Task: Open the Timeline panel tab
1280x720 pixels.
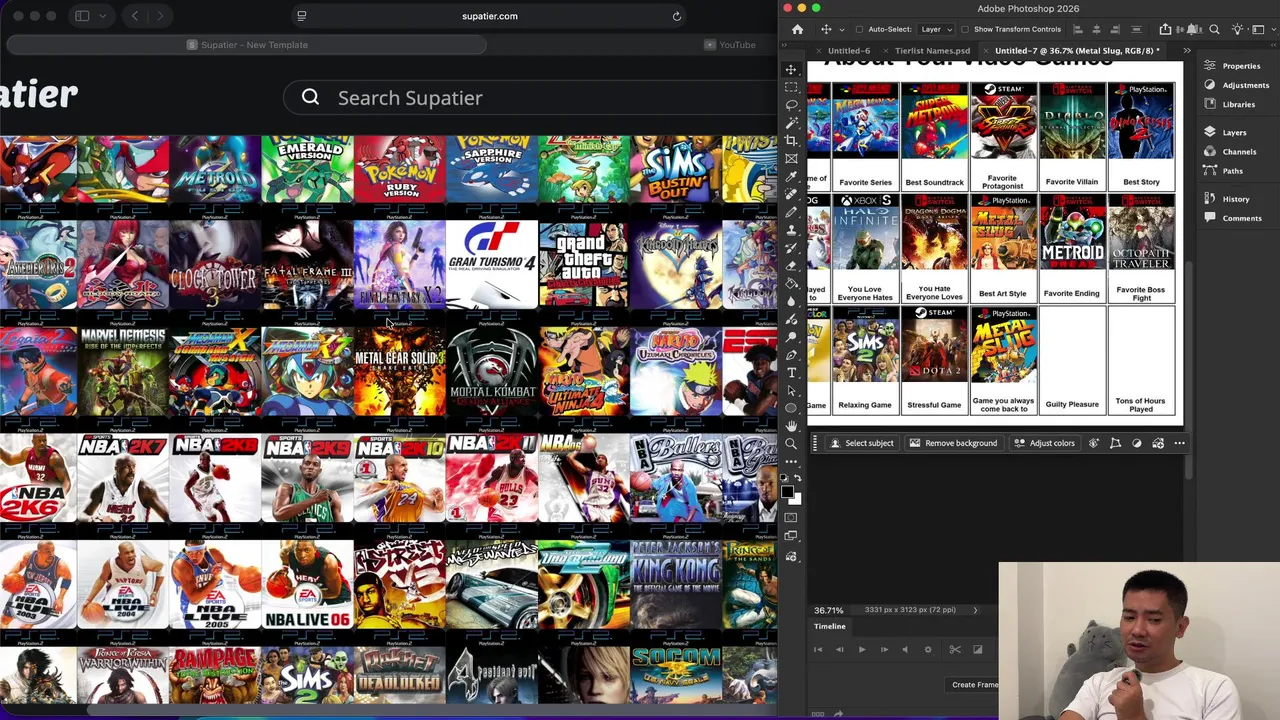Action: coord(829,626)
